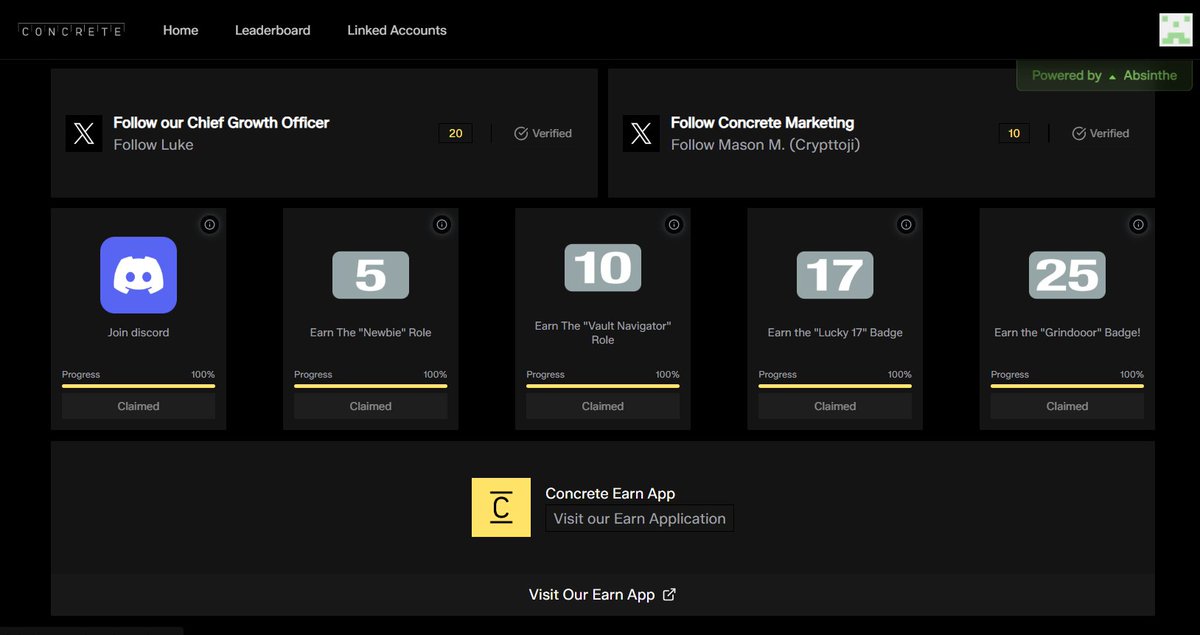Click the number 10 badge image
This screenshot has width=1200, height=635.
point(603,268)
